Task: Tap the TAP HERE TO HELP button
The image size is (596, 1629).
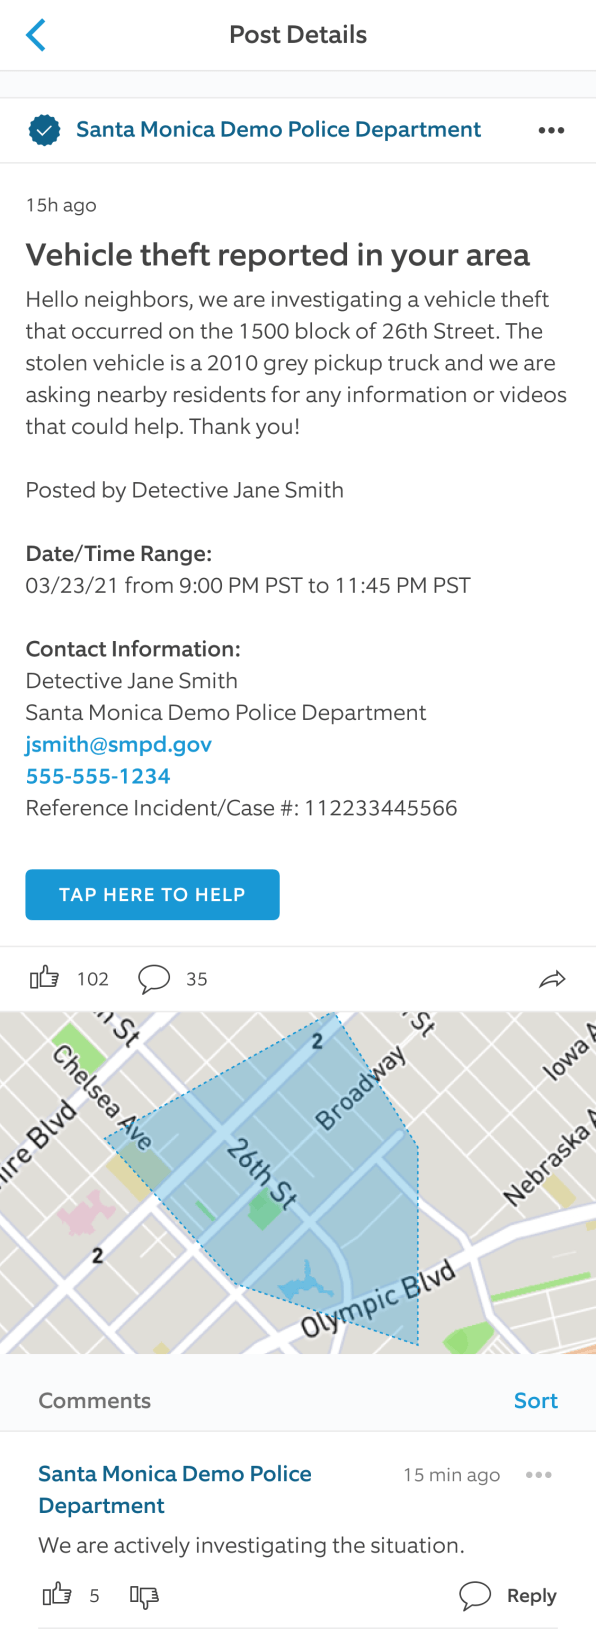Action: 152,894
